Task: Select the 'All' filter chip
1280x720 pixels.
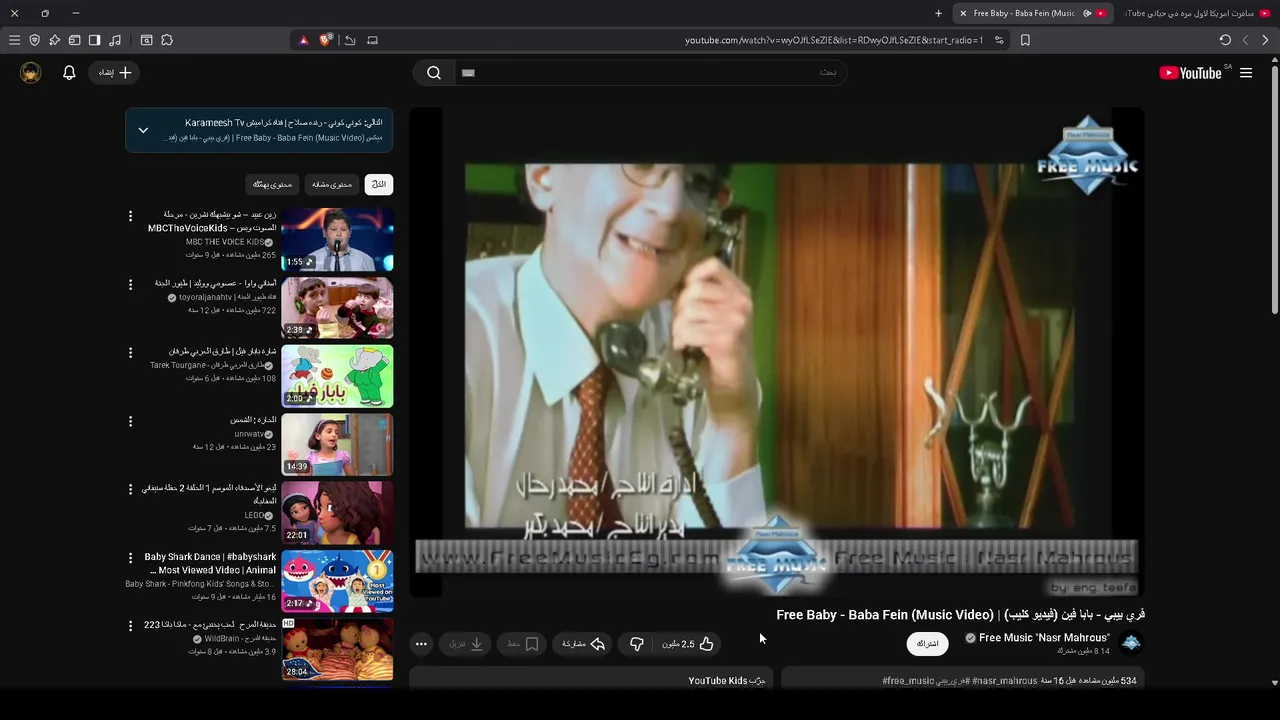Action: 378,184
